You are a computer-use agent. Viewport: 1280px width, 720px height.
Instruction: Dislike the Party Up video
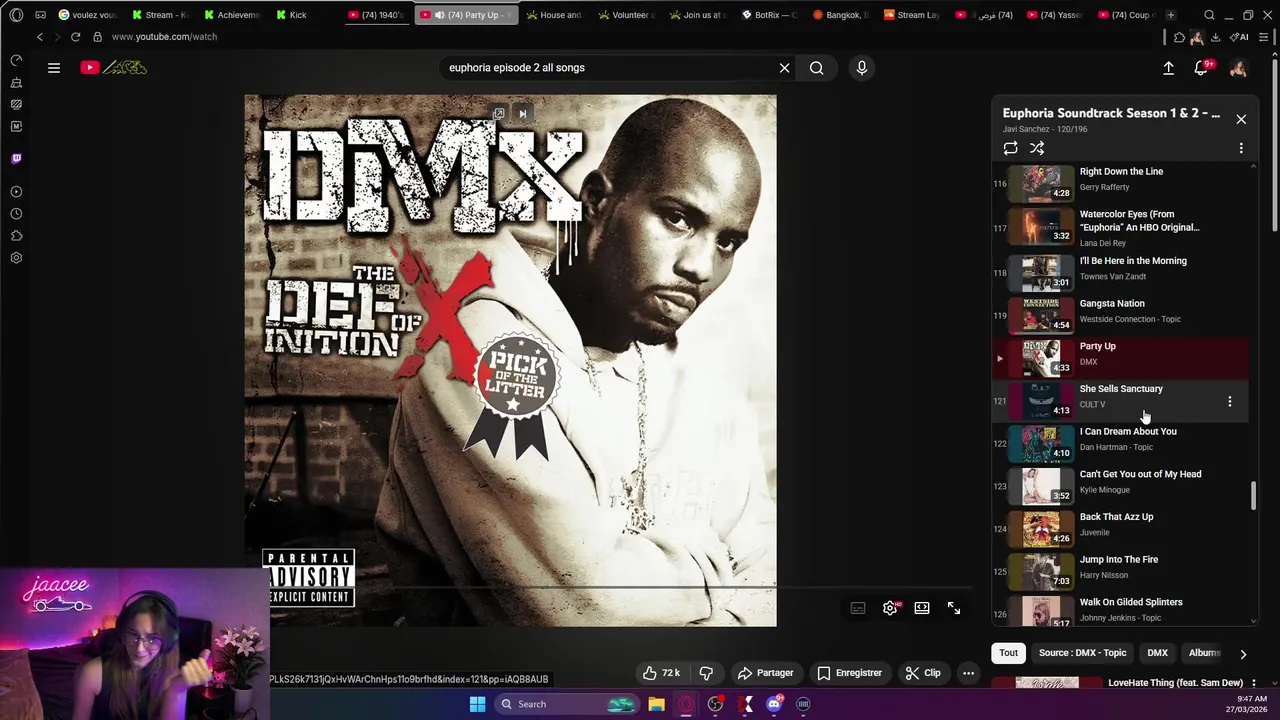point(706,673)
